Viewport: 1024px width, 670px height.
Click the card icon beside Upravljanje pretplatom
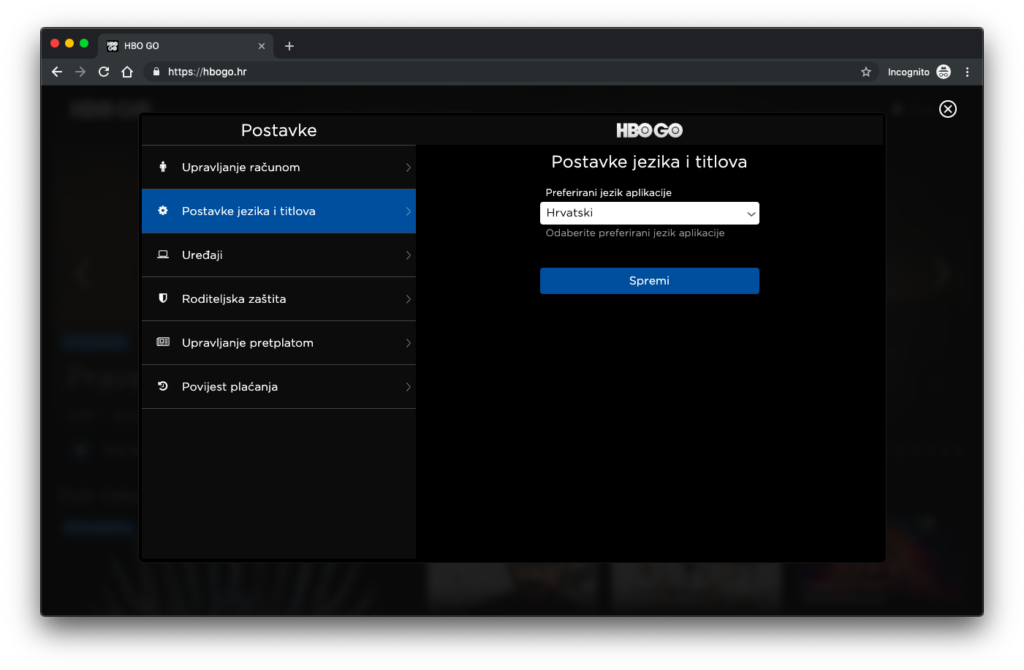click(163, 342)
